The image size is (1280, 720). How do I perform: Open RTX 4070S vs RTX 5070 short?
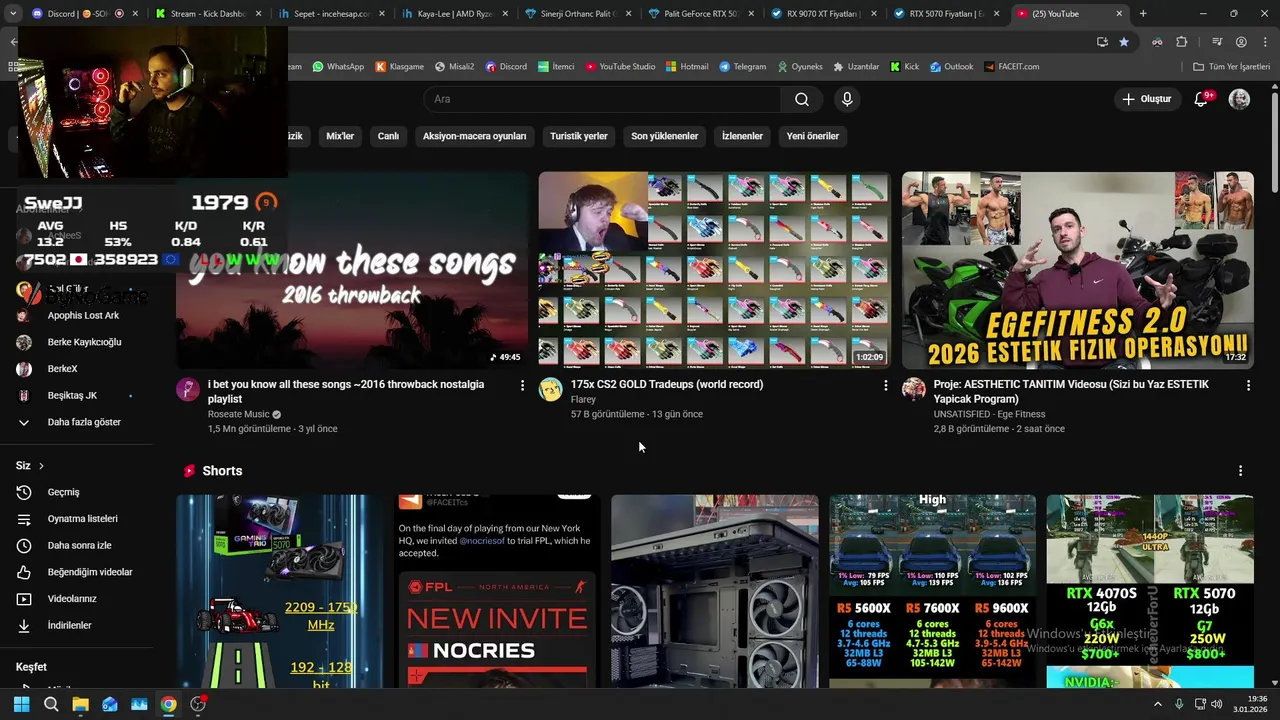click(x=1150, y=591)
